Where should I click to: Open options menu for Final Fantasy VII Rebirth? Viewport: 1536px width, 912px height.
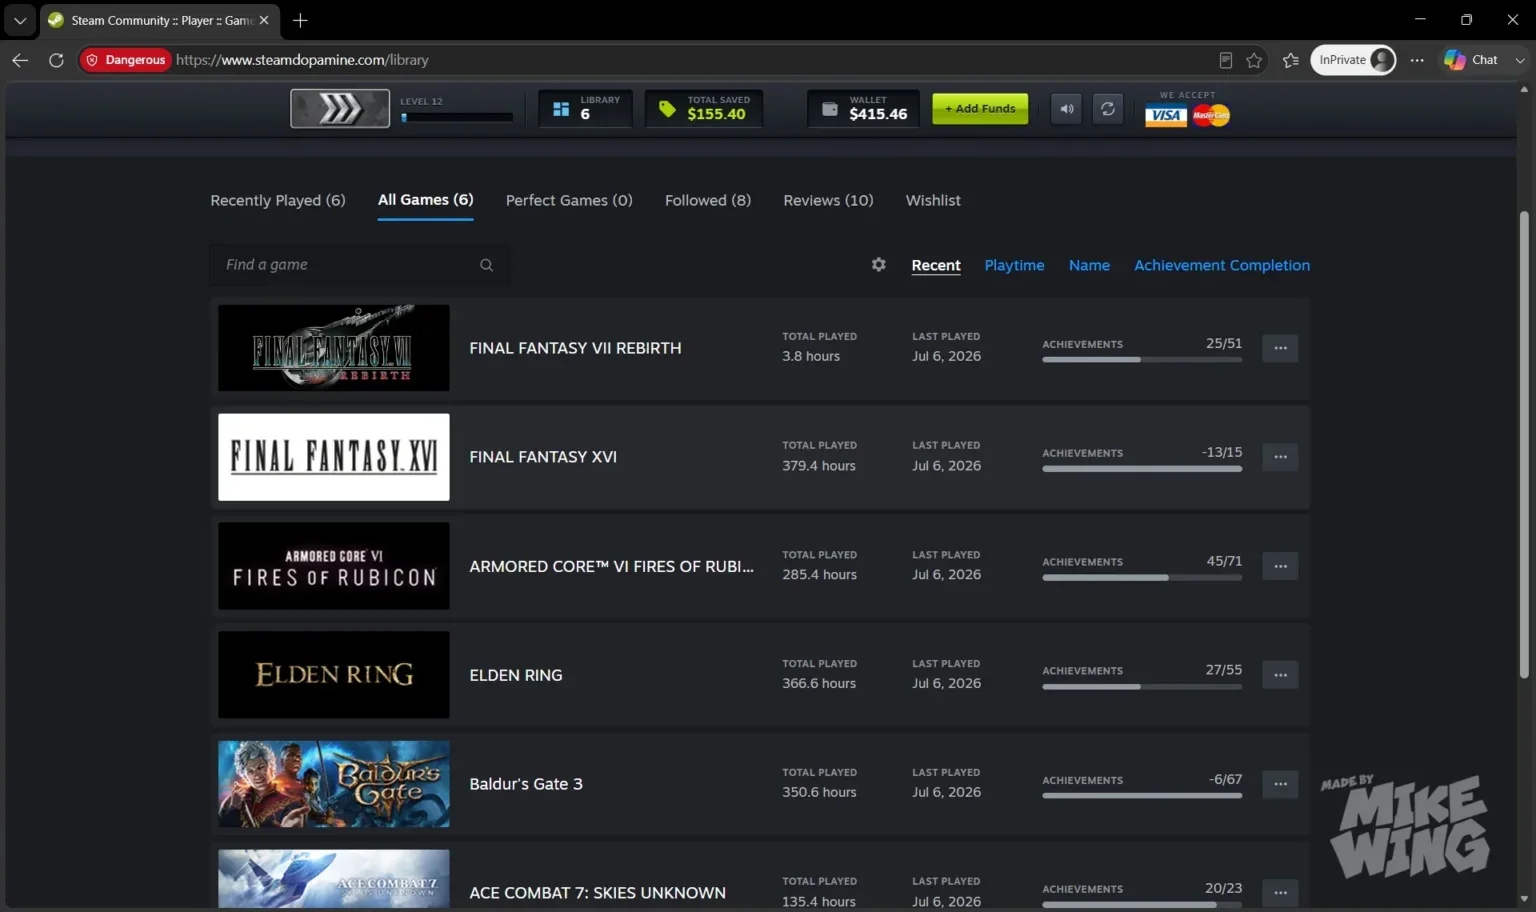pos(1280,348)
